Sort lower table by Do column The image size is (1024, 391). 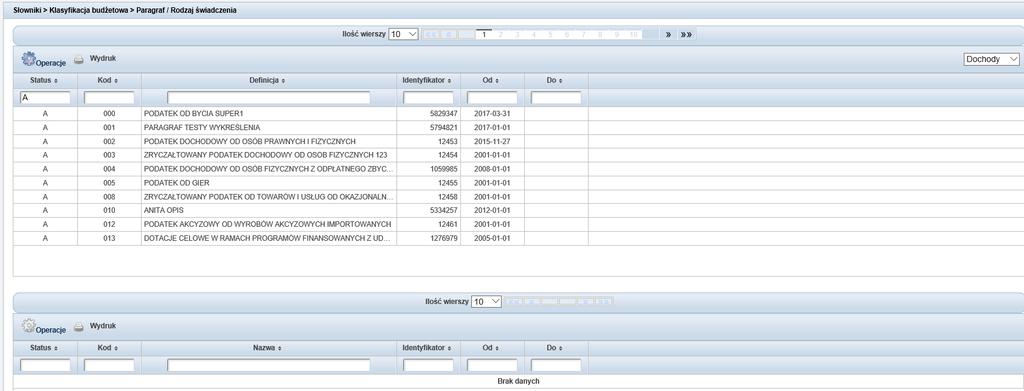coord(555,348)
